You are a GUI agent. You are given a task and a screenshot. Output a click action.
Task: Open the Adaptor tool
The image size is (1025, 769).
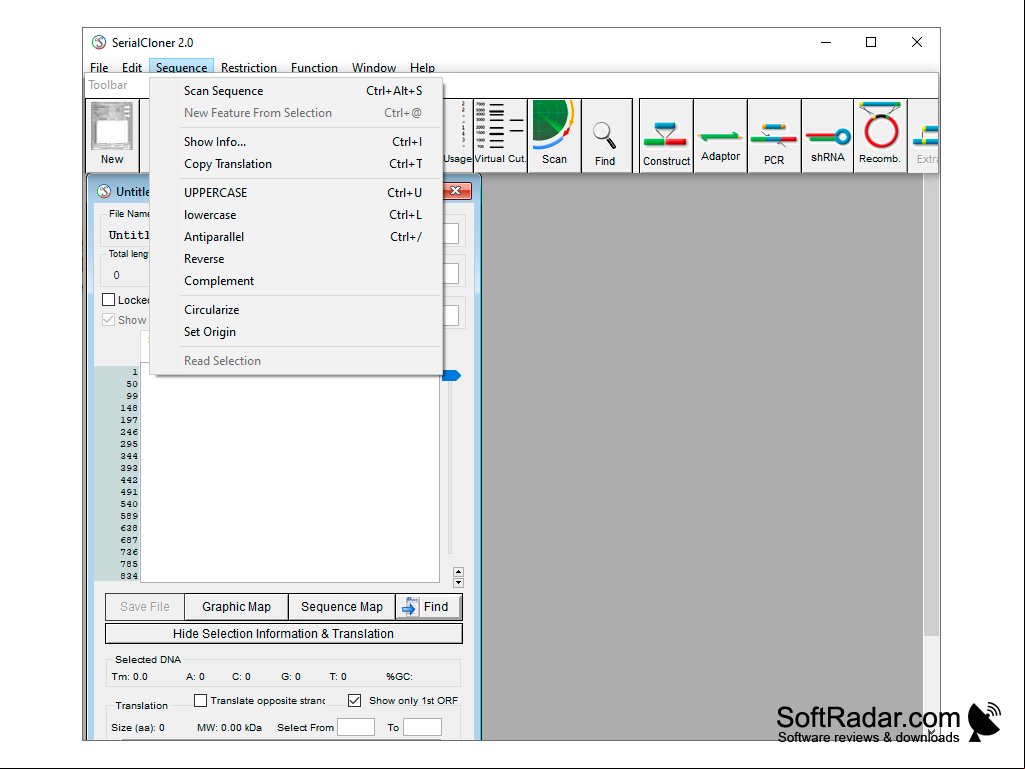coord(720,135)
